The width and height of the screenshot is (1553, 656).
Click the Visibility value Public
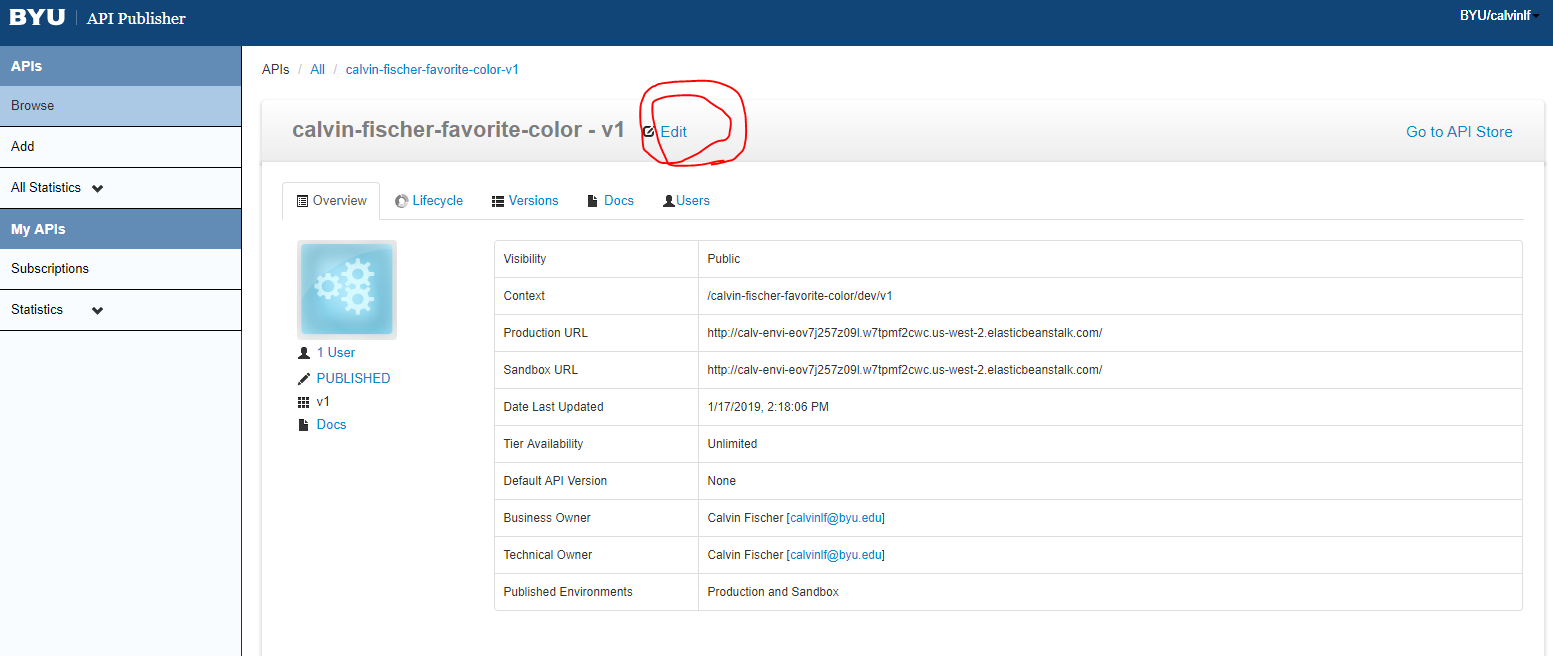point(724,259)
